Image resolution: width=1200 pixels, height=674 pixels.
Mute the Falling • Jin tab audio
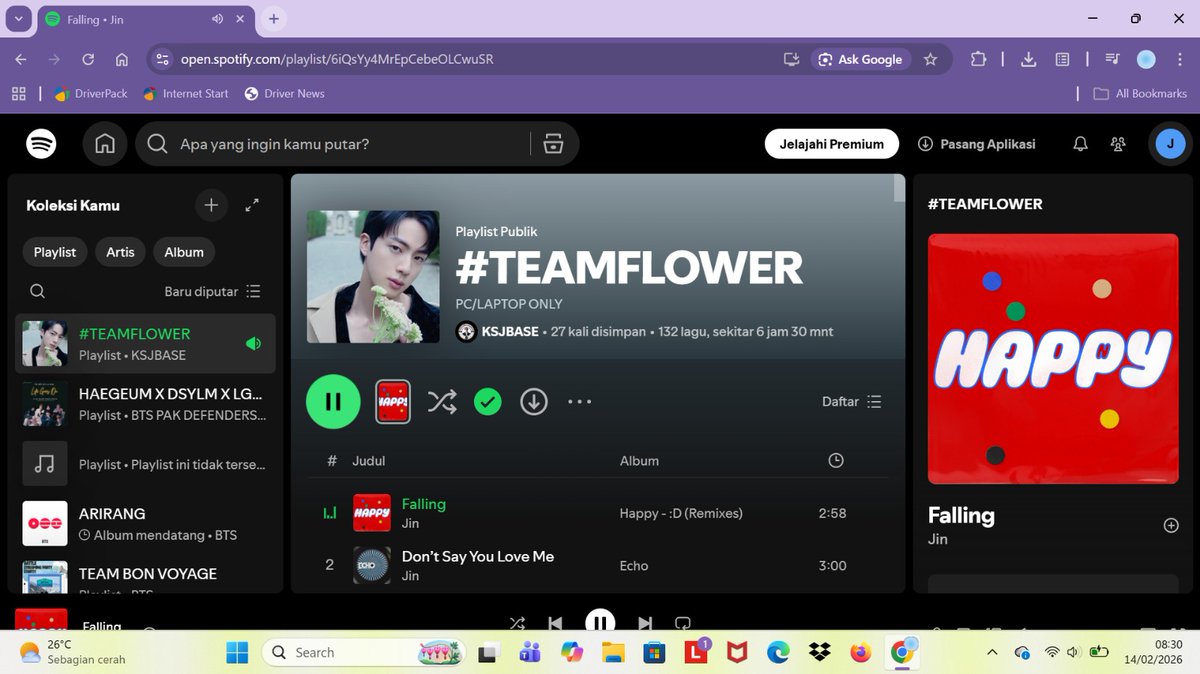click(x=218, y=19)
